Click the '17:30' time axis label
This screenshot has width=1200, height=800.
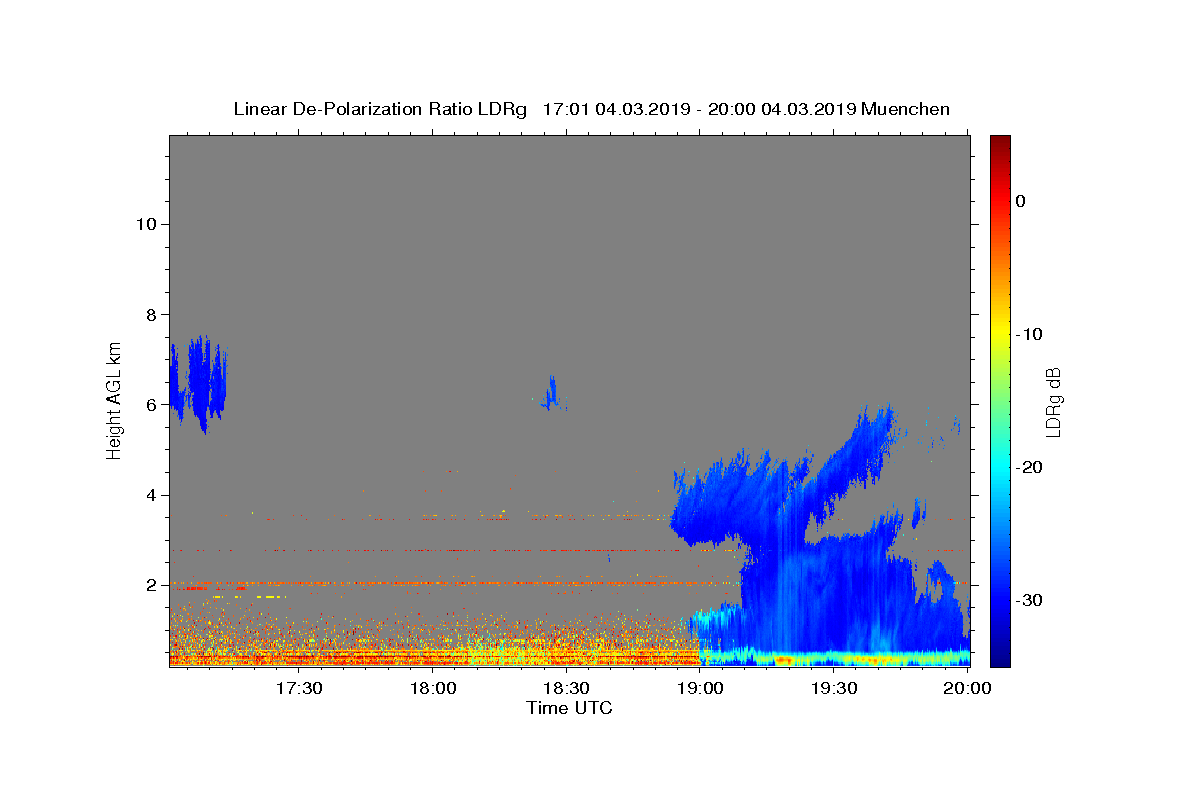point(299,689)
